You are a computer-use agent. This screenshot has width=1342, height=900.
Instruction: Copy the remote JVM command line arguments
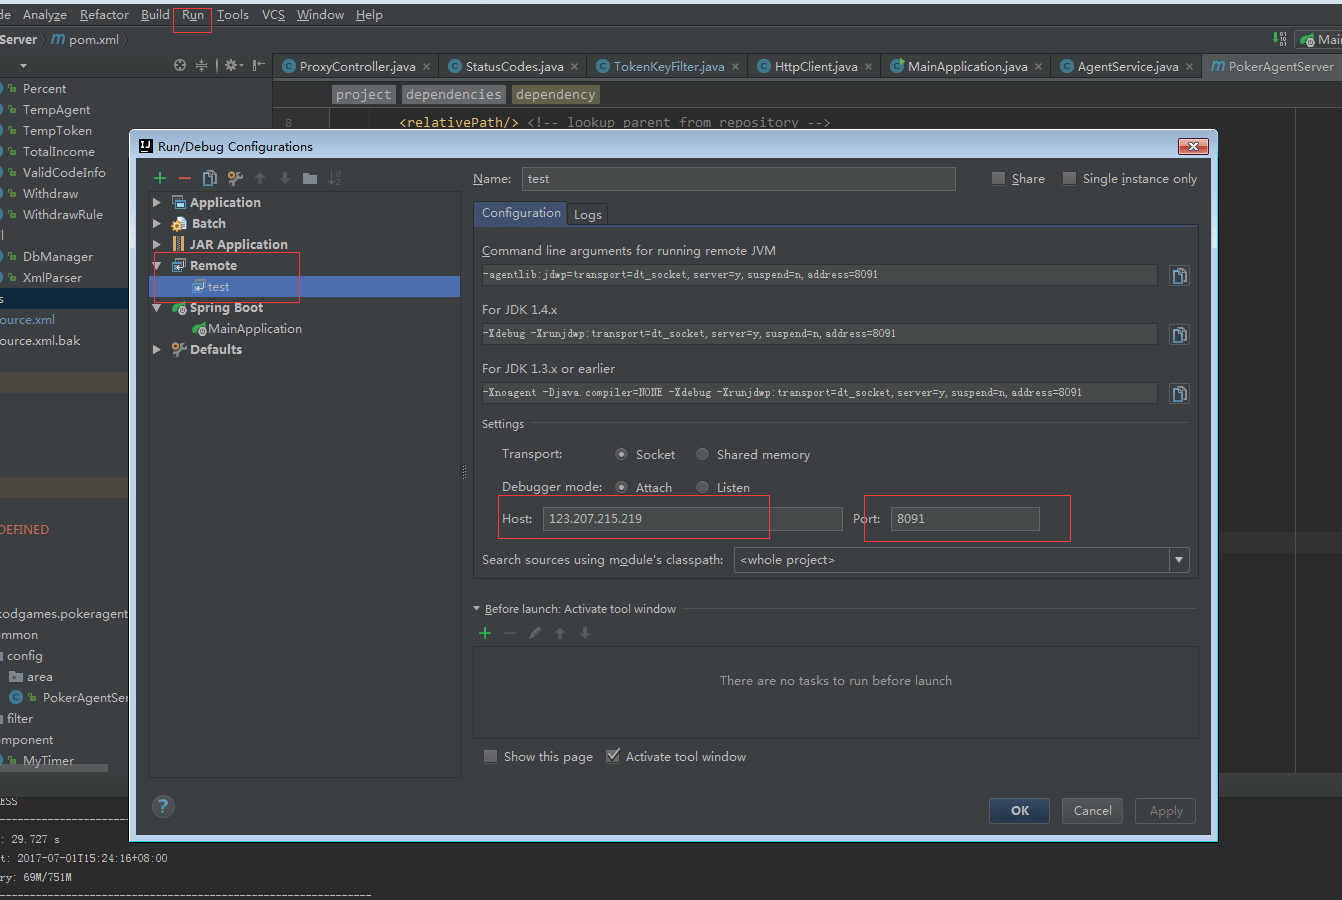point(1180,276)
